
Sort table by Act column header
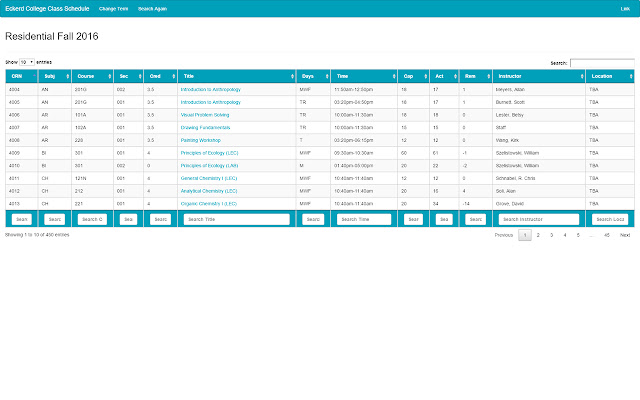[x=444, y=76]
